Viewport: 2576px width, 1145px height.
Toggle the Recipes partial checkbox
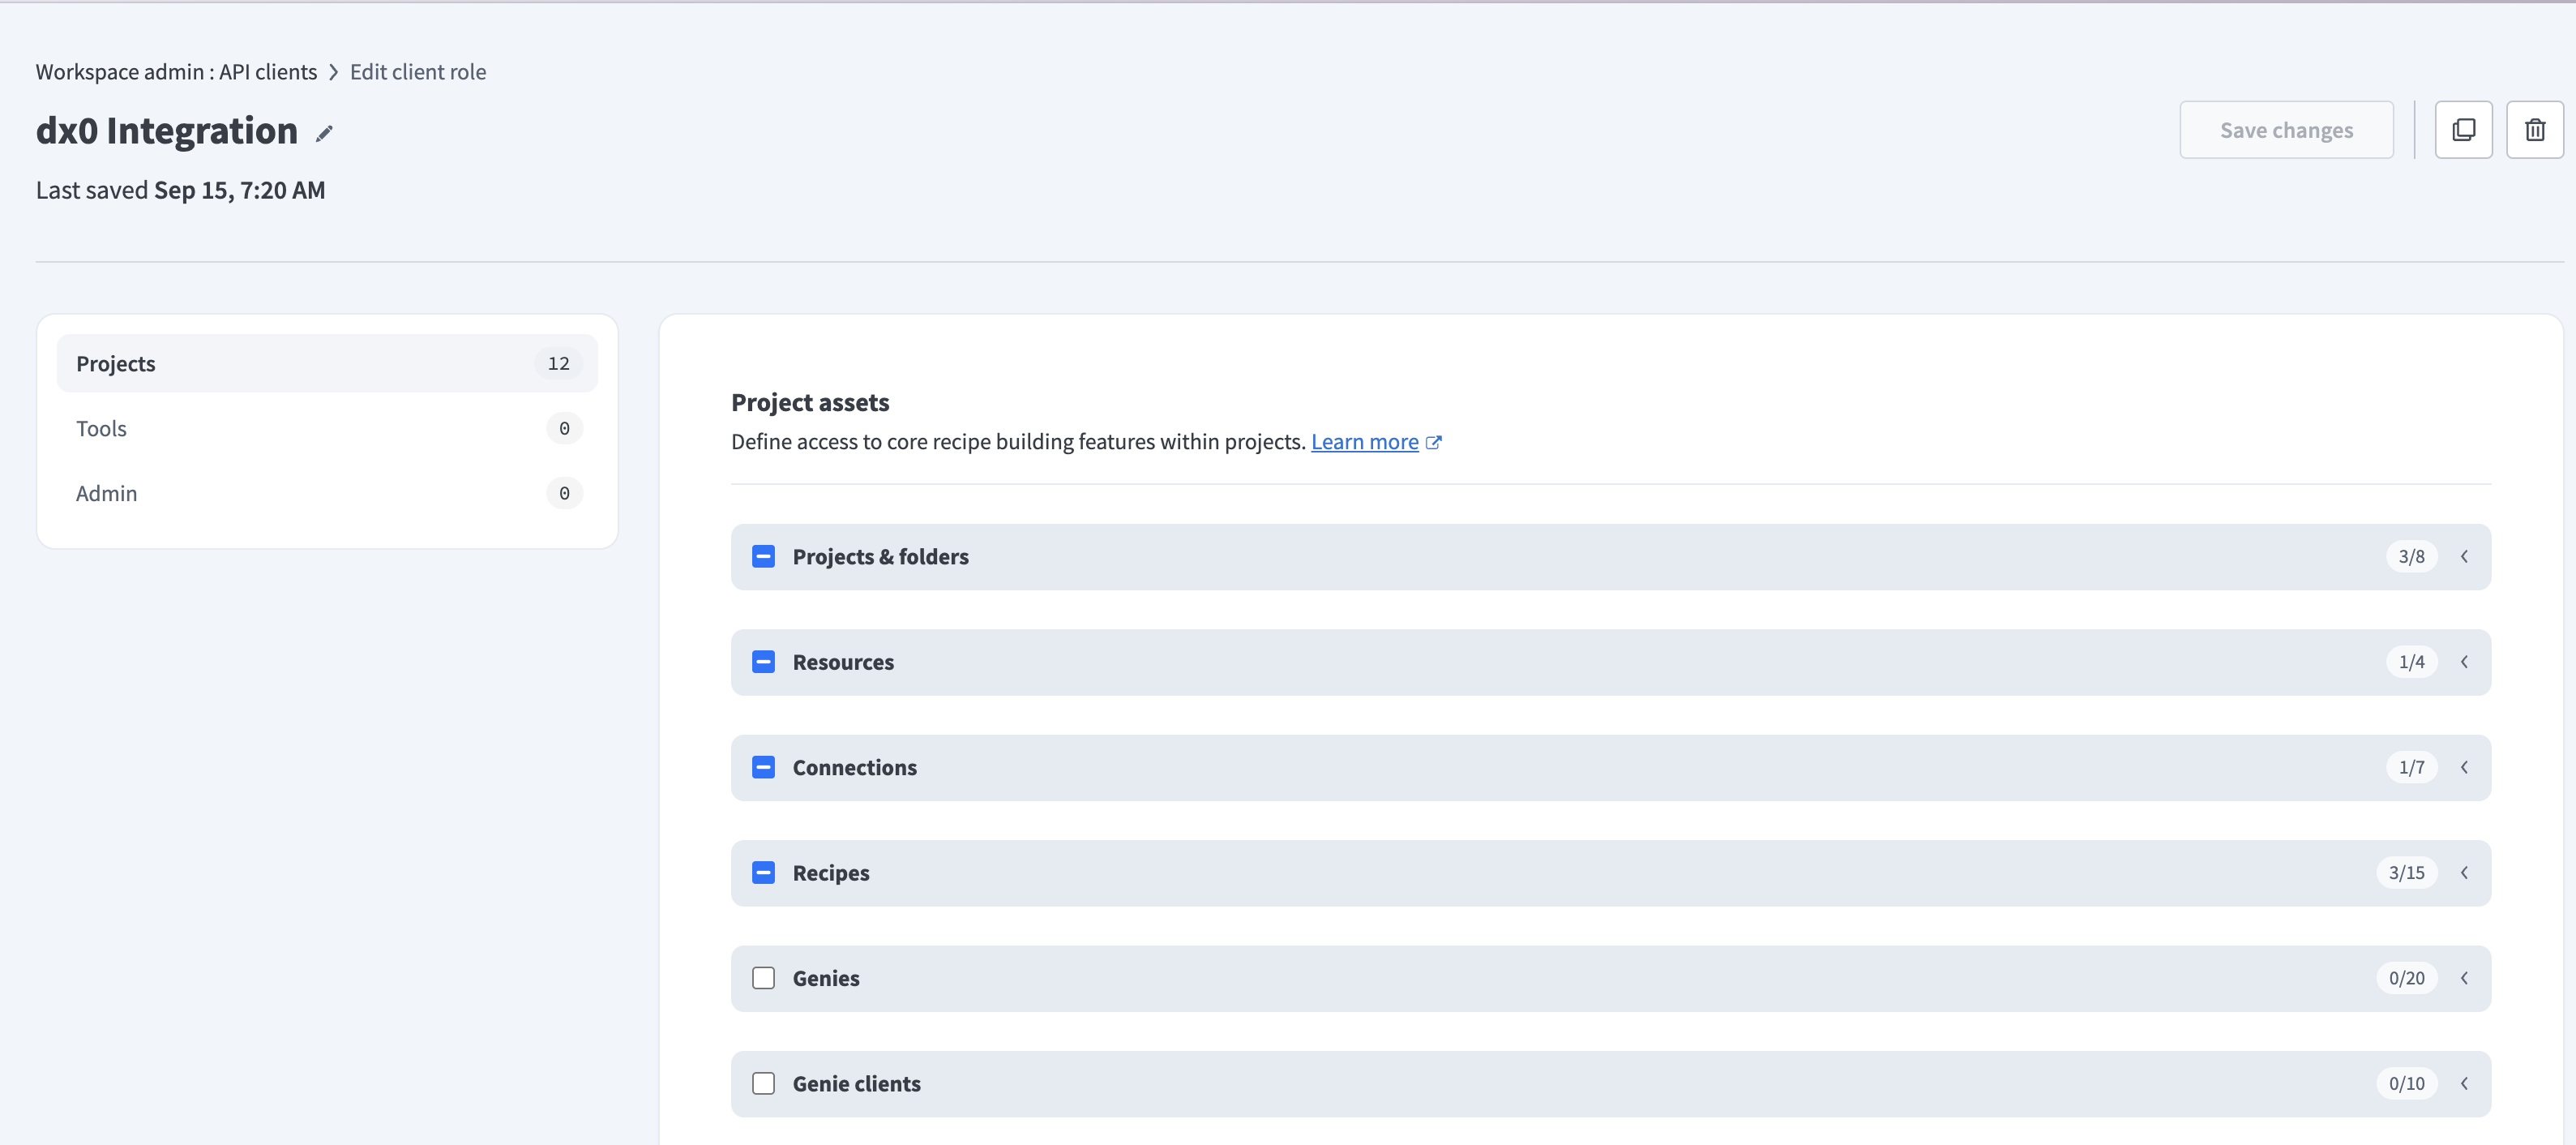[763, 873]
